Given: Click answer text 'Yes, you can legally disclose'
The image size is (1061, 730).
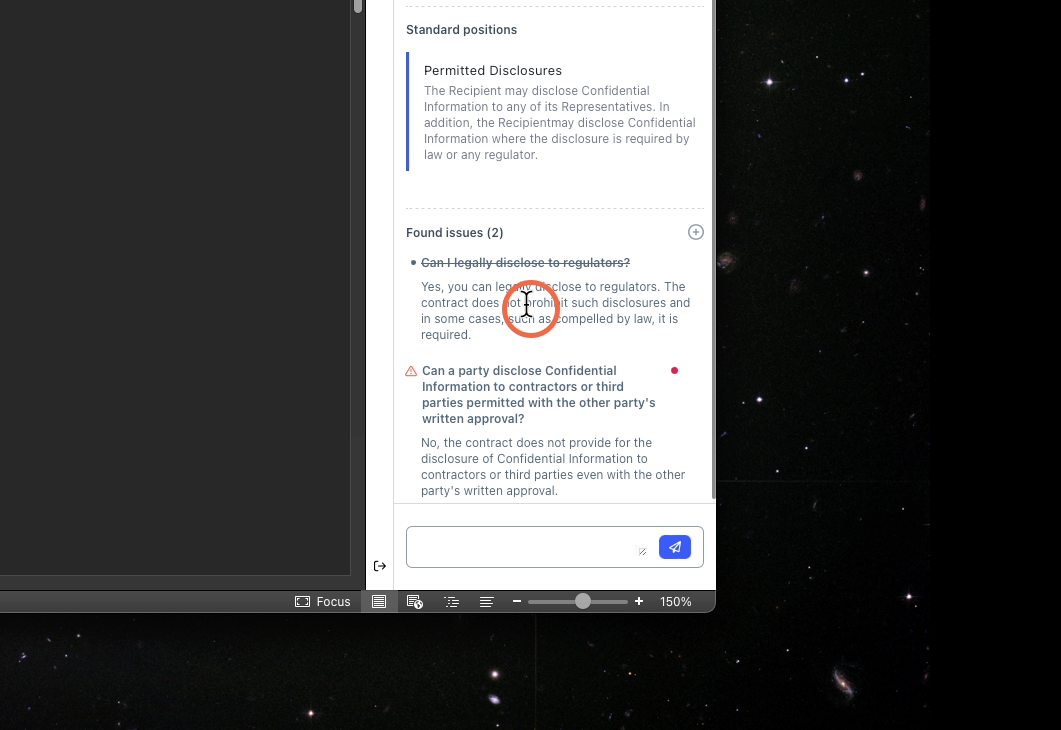Looking at the screenshot, I should [x=556, y=311].
